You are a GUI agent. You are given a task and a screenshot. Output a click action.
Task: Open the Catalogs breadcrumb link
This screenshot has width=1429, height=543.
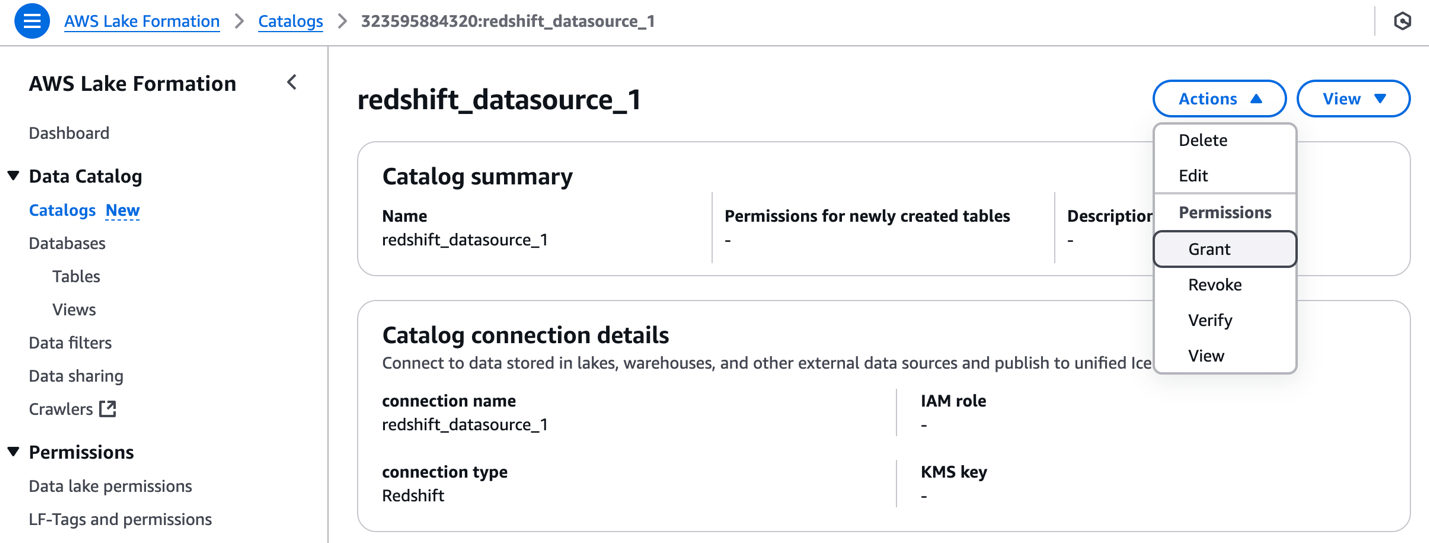(x=290, y=21)
